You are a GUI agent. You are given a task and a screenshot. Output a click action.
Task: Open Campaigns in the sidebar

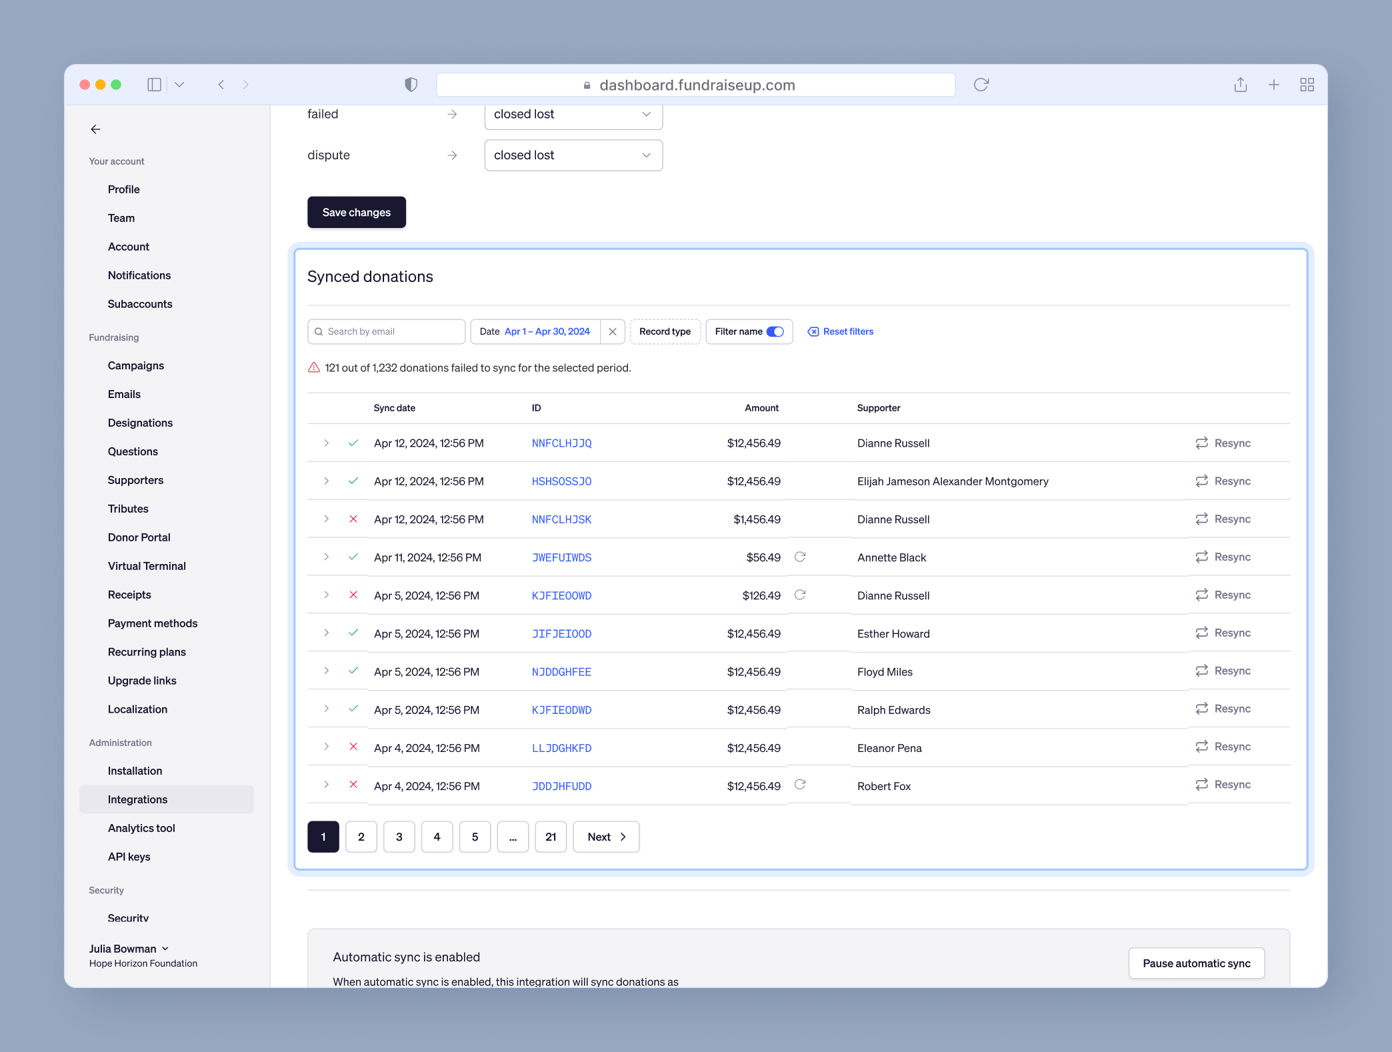pyautogui.click(x=136, y=366)
